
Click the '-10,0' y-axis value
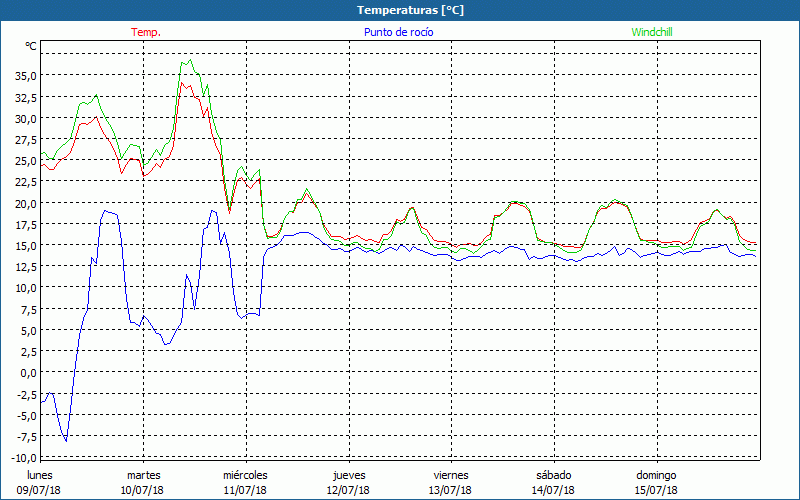(x=24, y=458)
